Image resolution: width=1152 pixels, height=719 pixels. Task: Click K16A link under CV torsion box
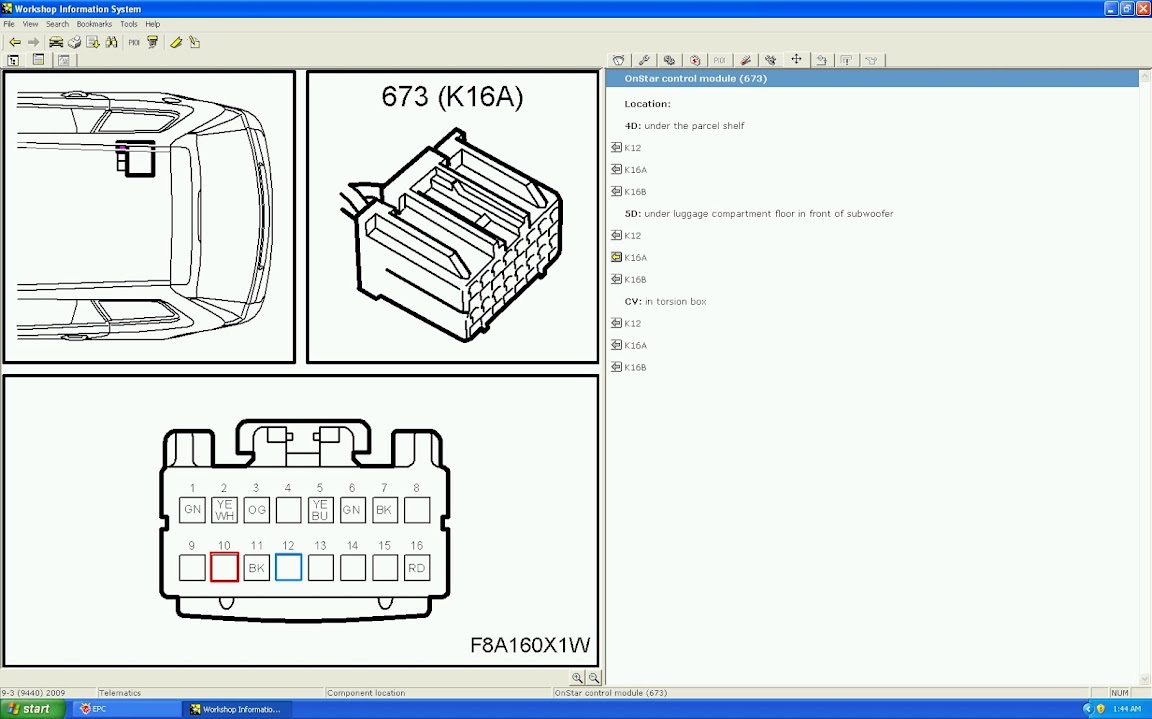pyautogui.click(x=635, y=346)
